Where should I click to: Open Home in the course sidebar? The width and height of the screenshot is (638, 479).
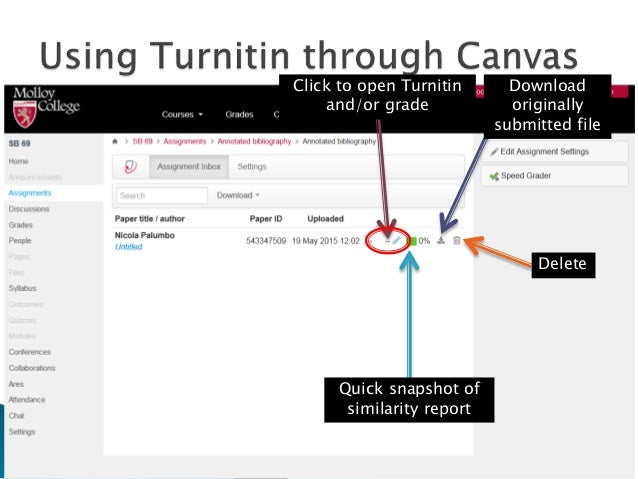pos(18,161)
